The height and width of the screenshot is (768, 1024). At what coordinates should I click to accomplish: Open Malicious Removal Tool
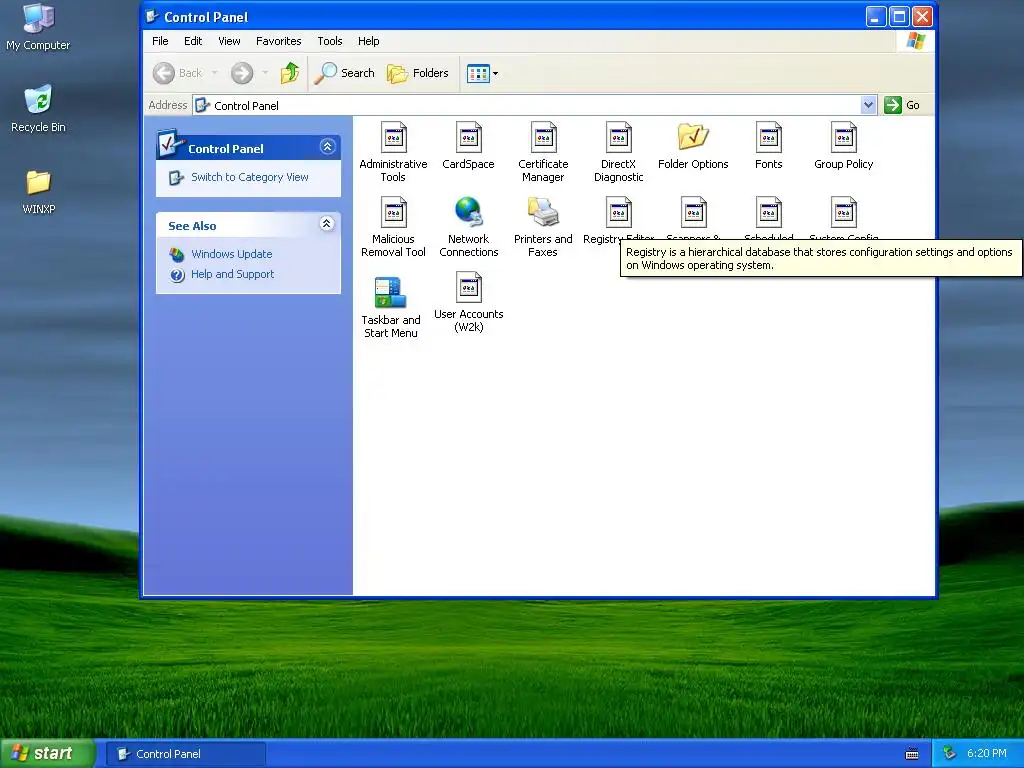393,213
